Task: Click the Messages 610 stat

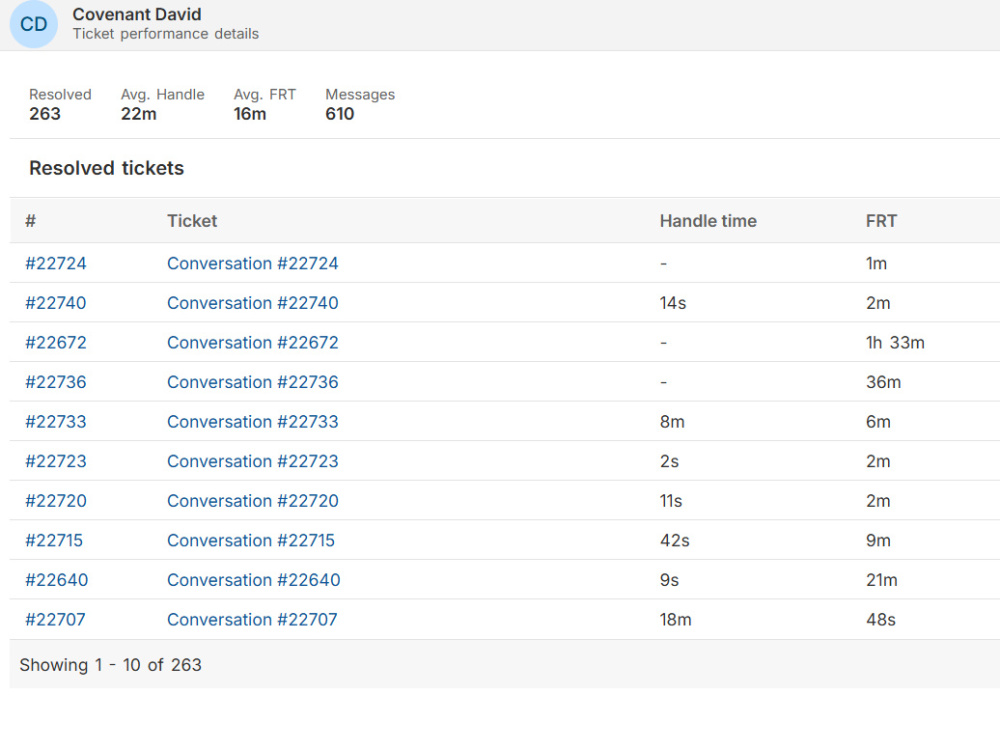Action: (360, 105)
